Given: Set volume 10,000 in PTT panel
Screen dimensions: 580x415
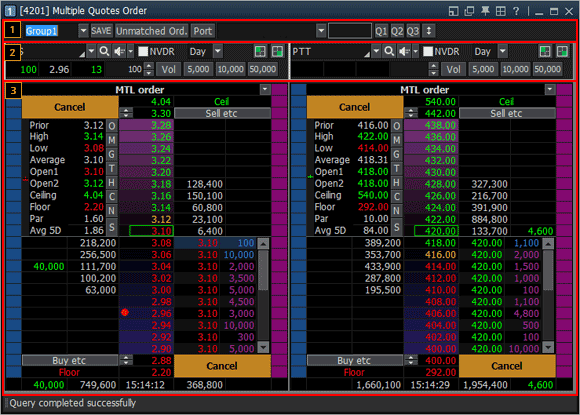Looking at the screenshot, I should point(515,69).
